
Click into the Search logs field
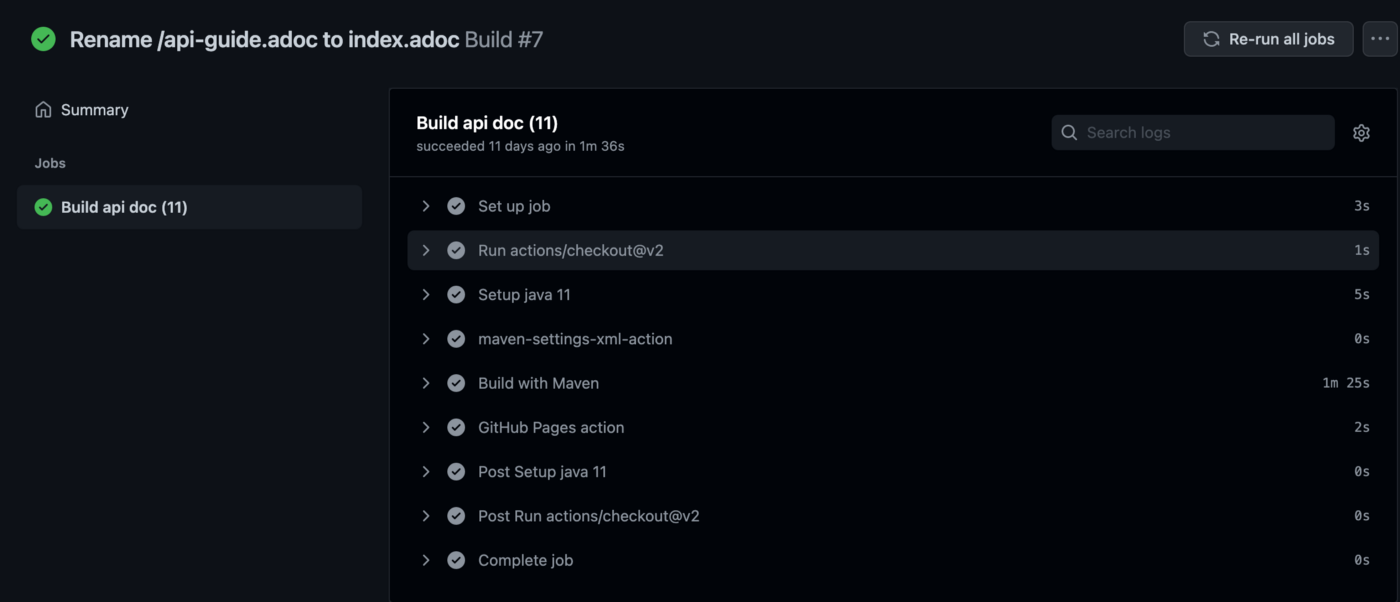tap(1205, 133)
